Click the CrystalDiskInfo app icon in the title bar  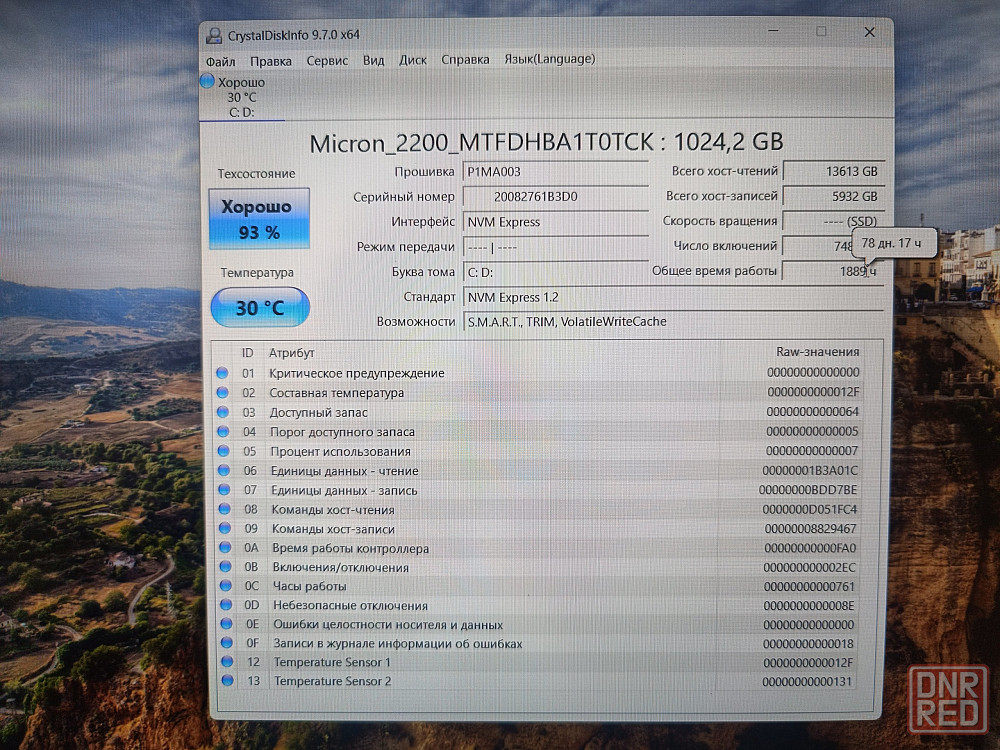pyautogui.click(x=215, y=35)
